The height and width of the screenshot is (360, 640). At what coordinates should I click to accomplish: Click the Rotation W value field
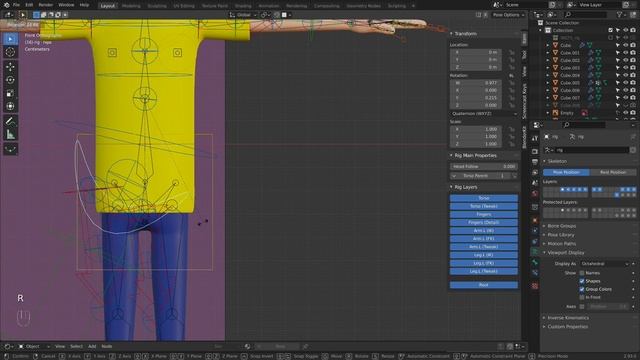click(476, 83)
